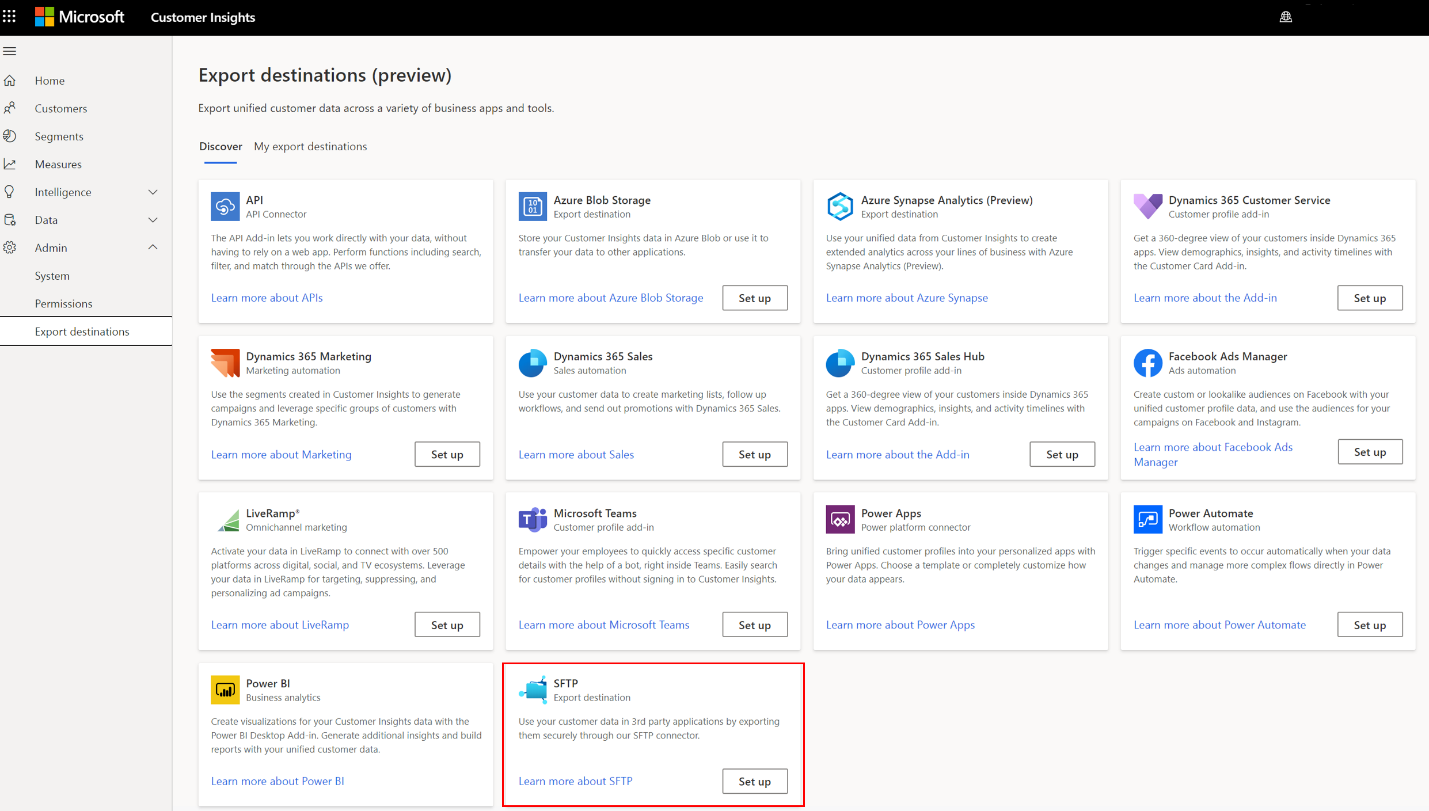
Task: Set up Dynamics 365 Marketing
Action: click(x=447, y=454)
